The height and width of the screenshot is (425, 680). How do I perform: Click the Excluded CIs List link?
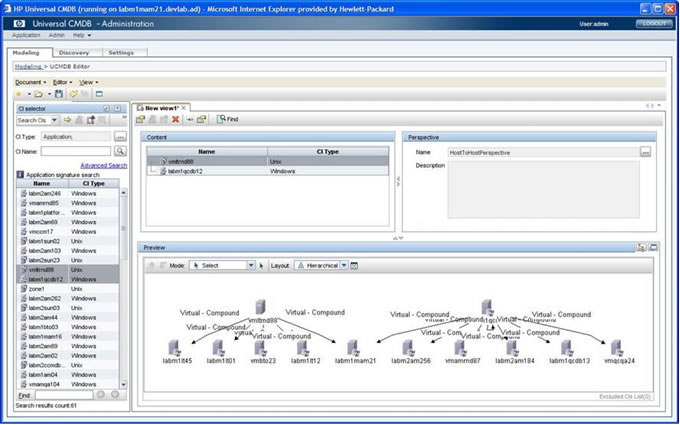625,396
